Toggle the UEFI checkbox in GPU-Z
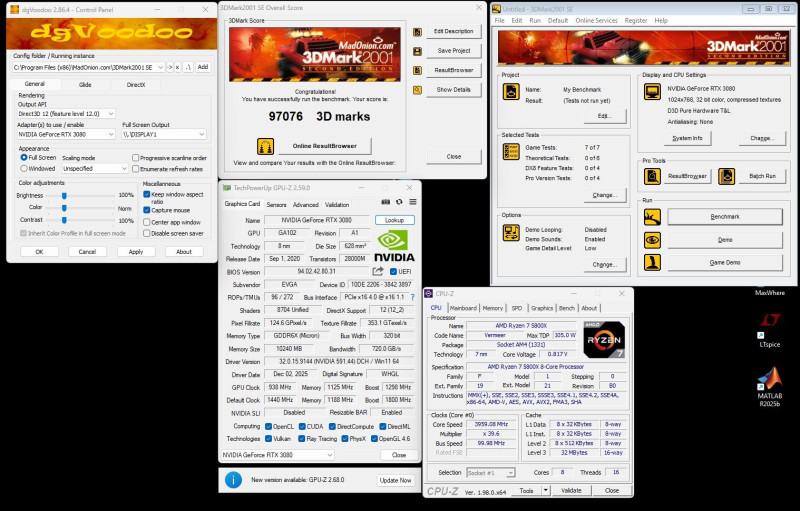This screenshot has width=800, height=511. click(393, 272)
